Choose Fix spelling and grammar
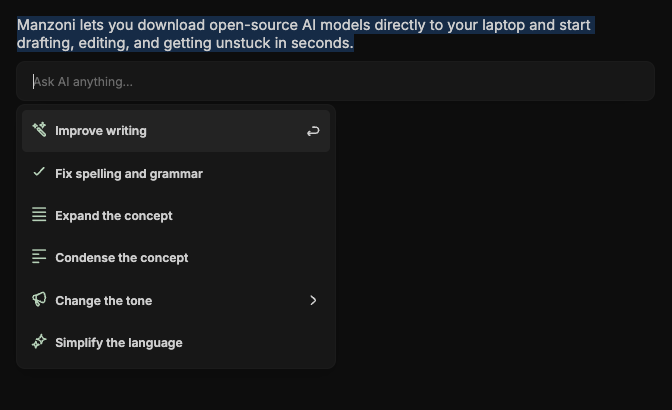 point(129,174)
